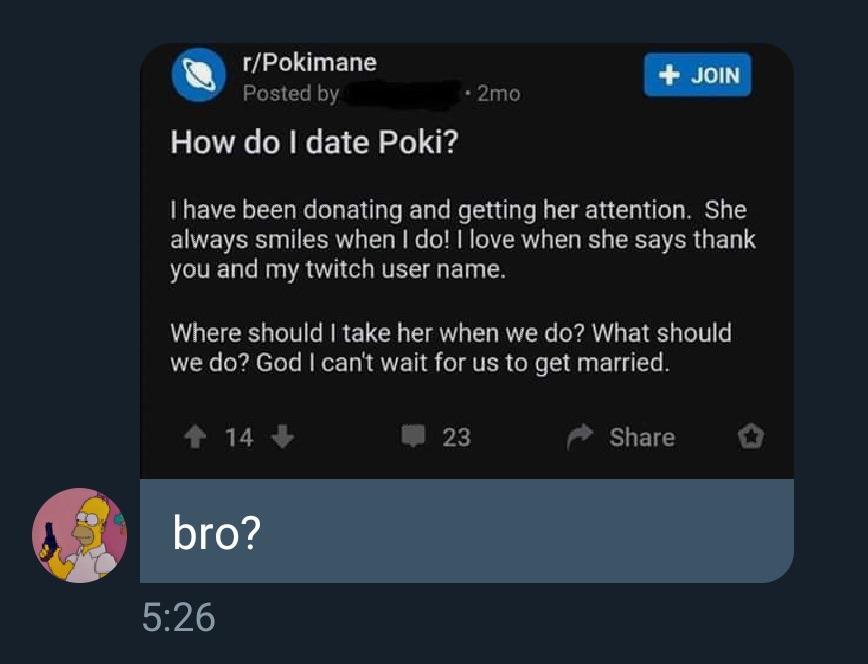The height and width of the screenshot is (664, 868).
Task: Click the 'bro?' message bubble
Action: click(x=466, y=532)
